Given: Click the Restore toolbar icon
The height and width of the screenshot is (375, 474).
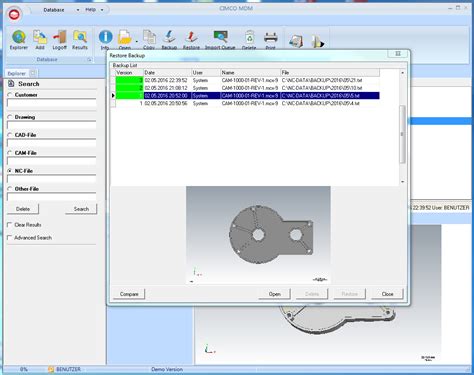Looking at the screenshot, I should 191,37.
